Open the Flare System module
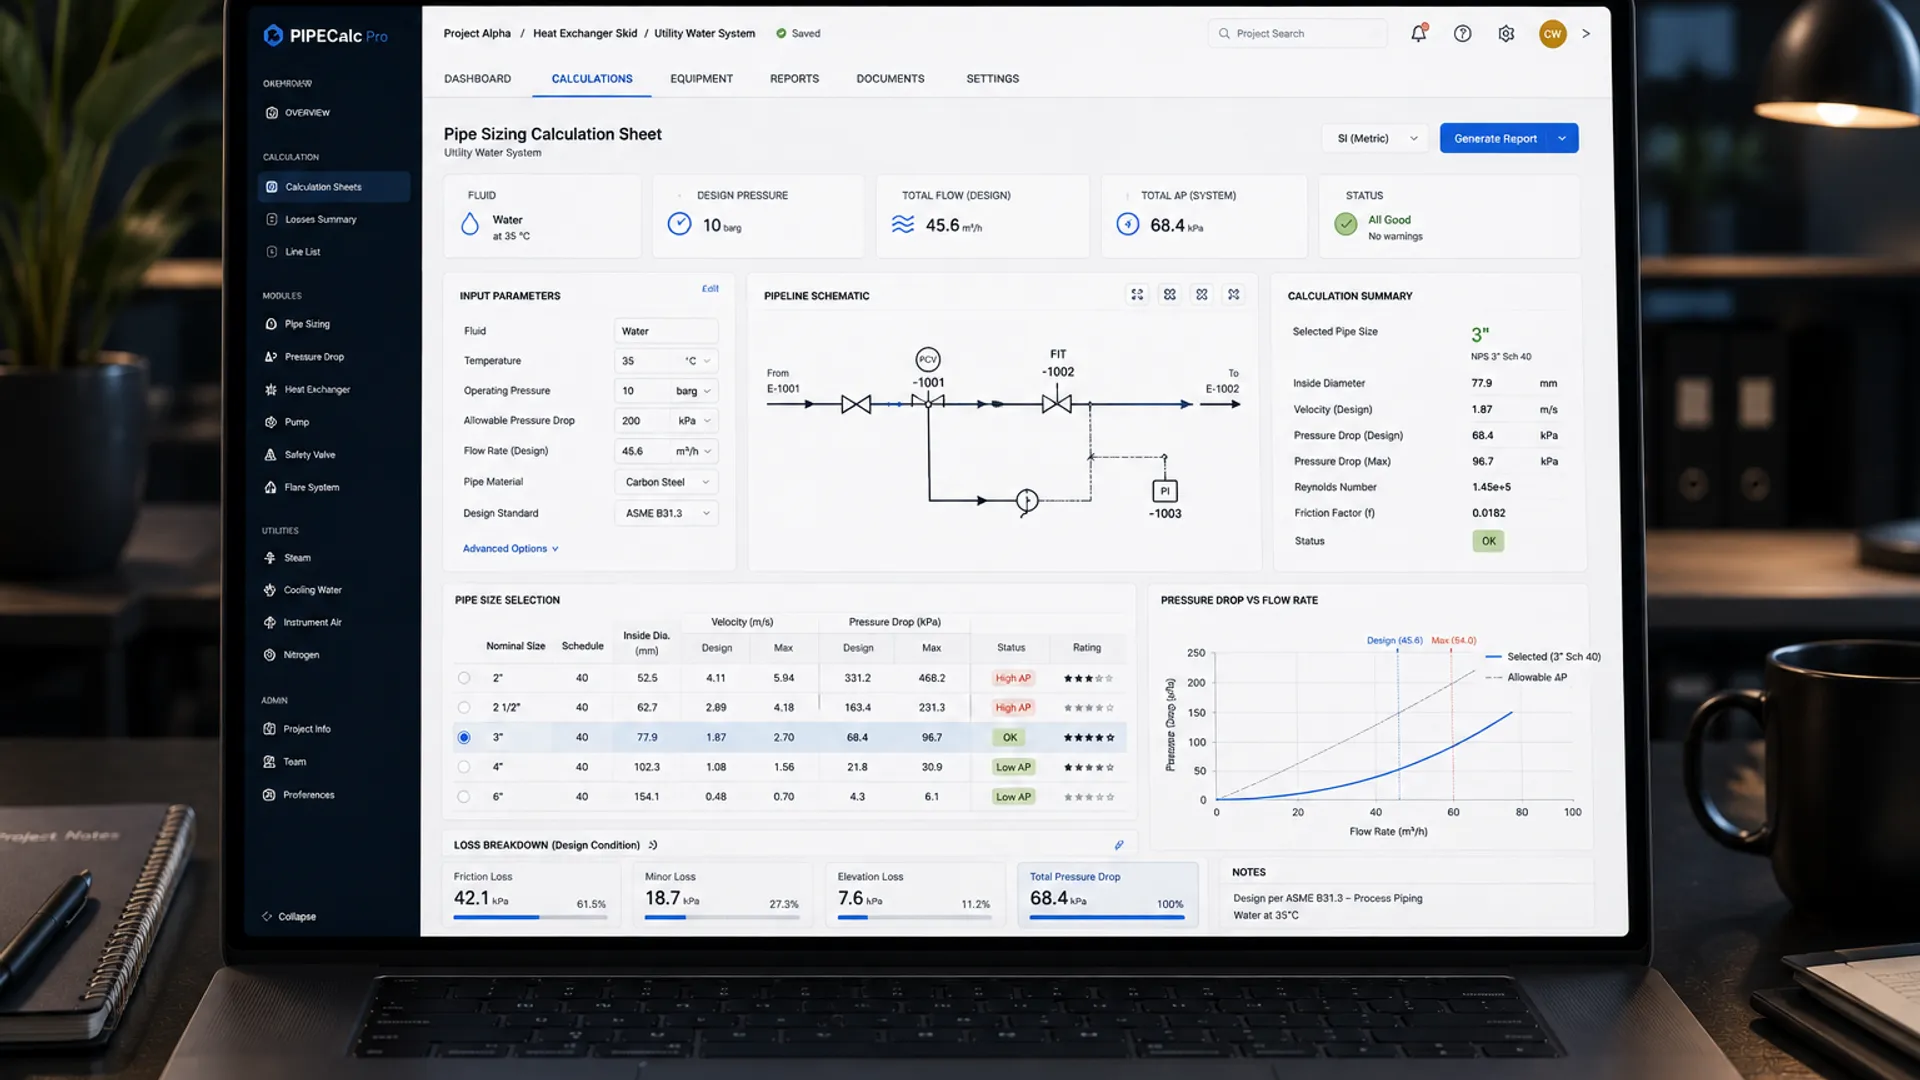The image size is (1920, 1080). [x=301, y=487]
